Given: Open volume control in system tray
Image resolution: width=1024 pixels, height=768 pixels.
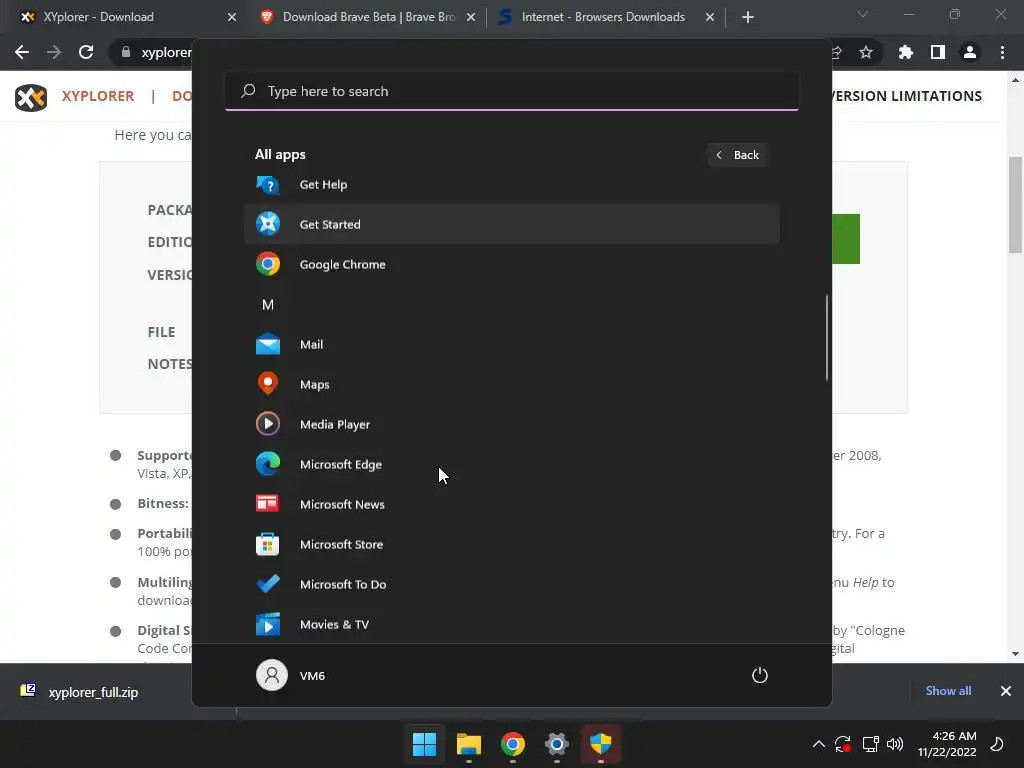Looking at the screenshot, I should [895, 744].
